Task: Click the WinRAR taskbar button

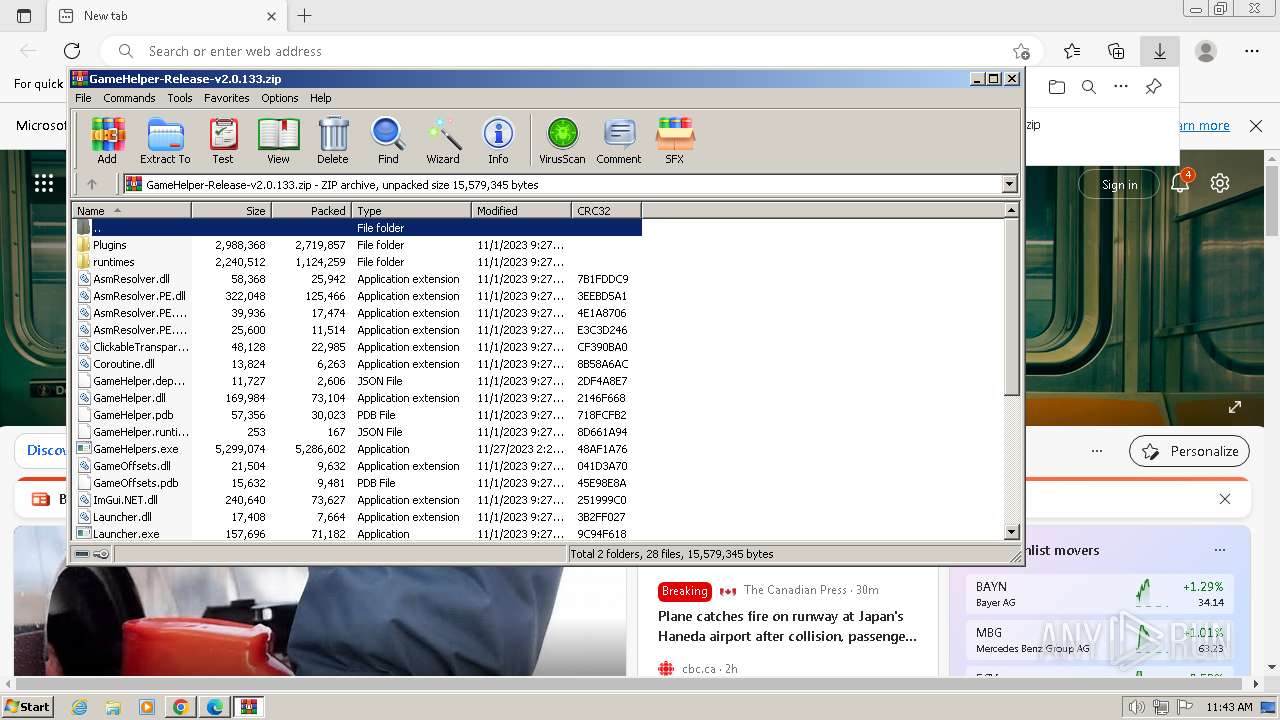Action: click(x=248, y=707)
